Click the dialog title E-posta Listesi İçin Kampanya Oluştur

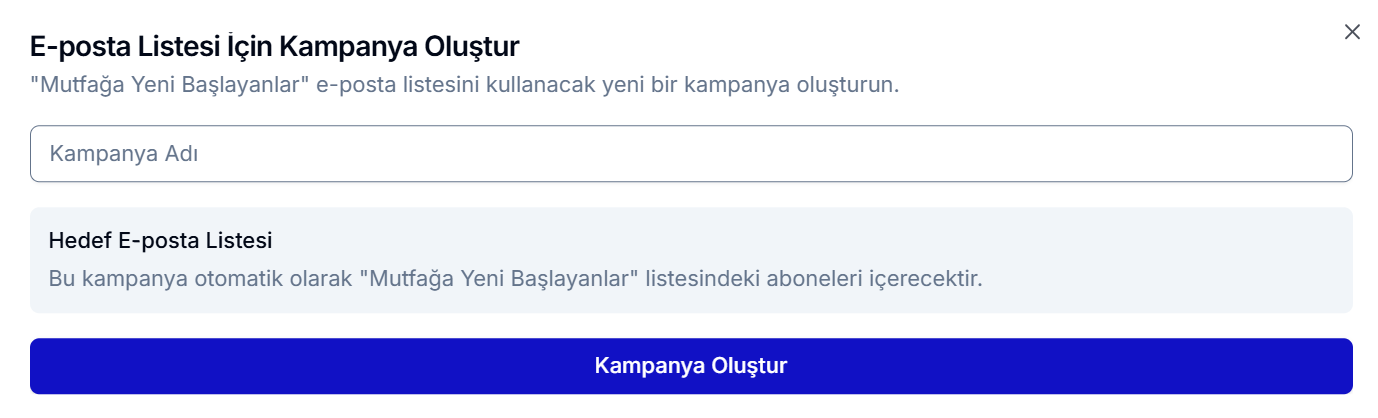click(275, 46)
